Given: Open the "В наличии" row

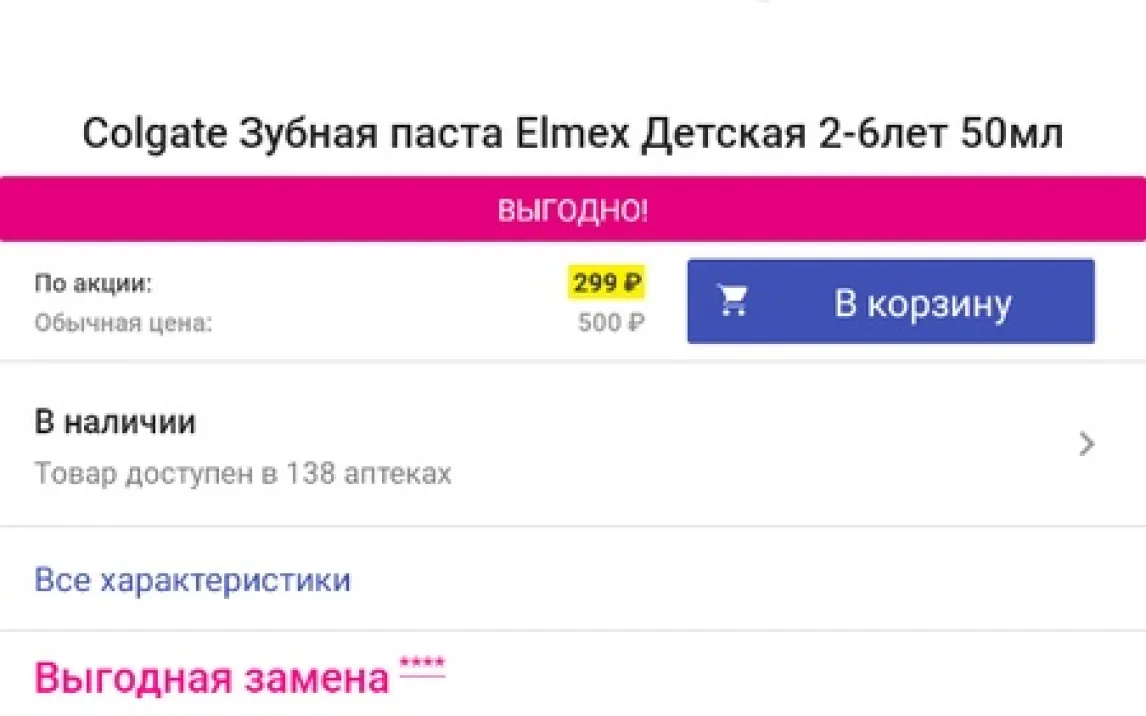Looking at the screenshot, I should (115, 422).
